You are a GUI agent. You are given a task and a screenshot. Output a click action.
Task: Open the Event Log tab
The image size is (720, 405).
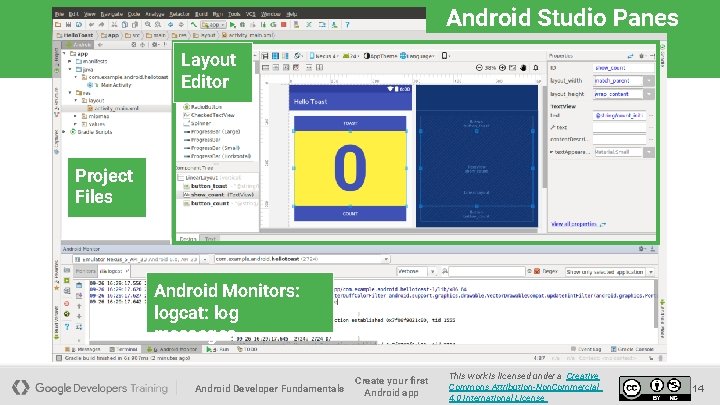click(586, 349)
